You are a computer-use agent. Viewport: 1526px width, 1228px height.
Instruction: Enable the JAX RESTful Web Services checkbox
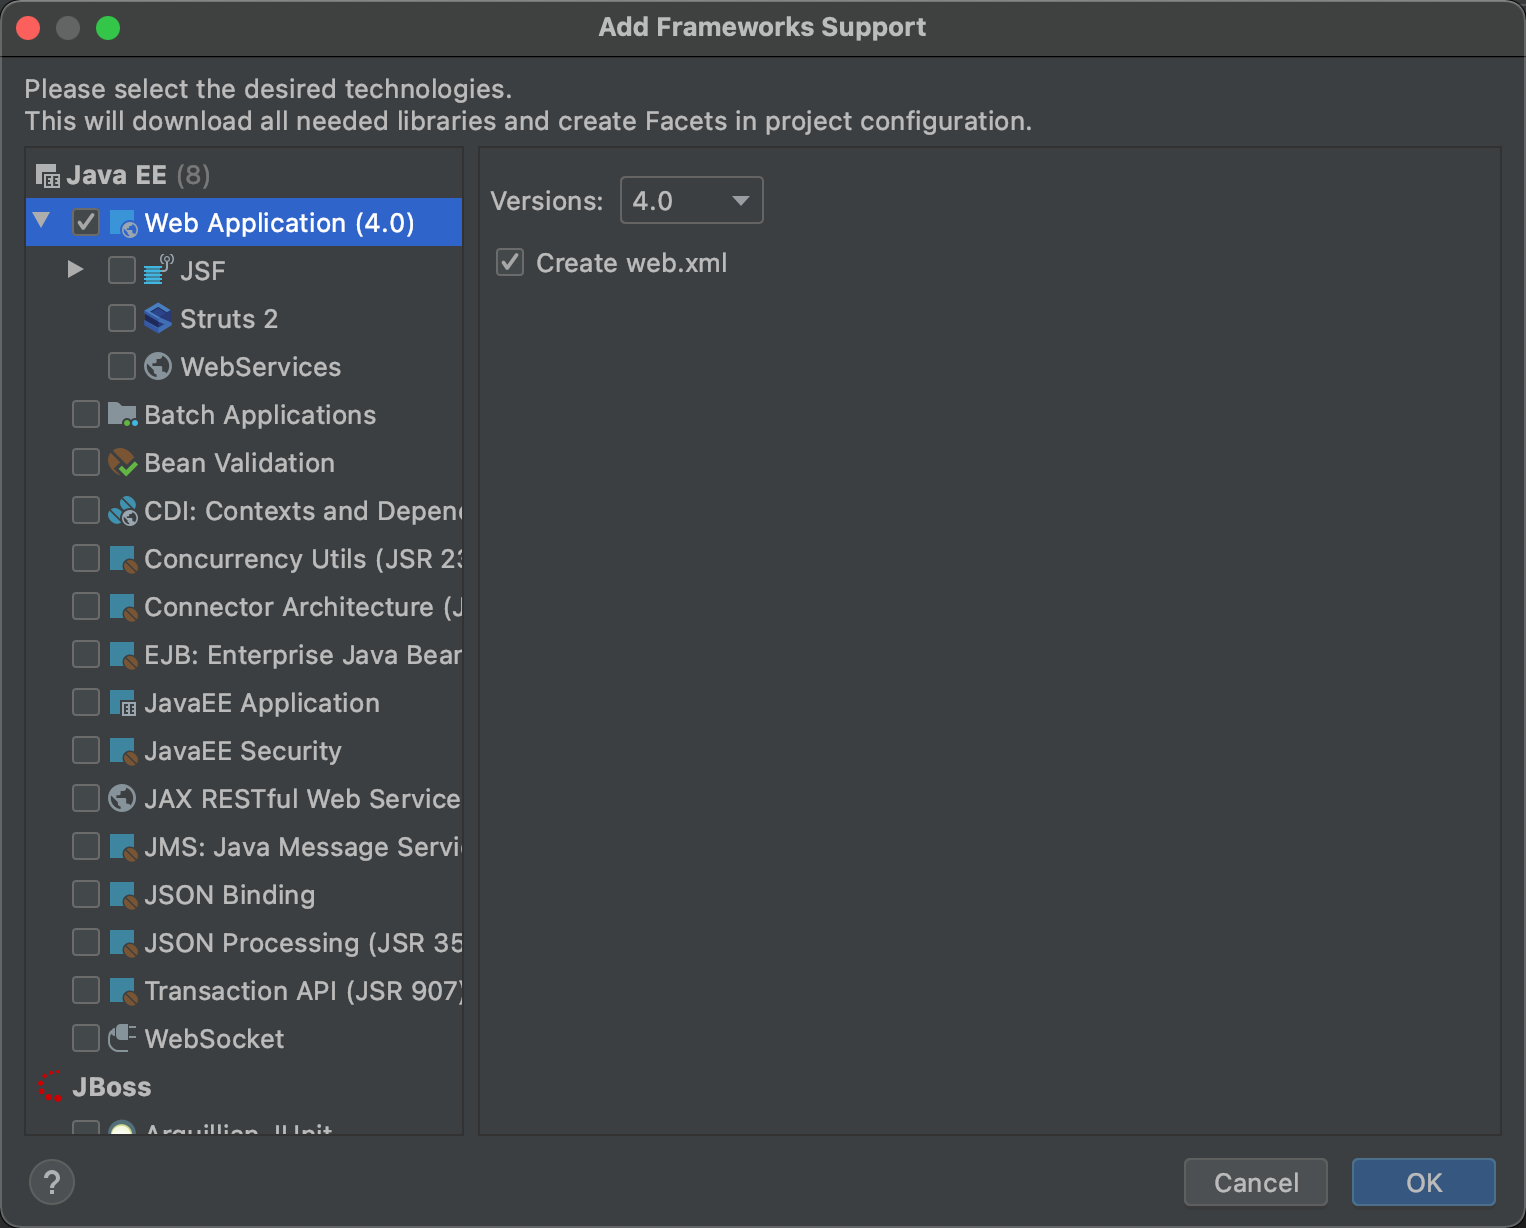click(86, 798)
